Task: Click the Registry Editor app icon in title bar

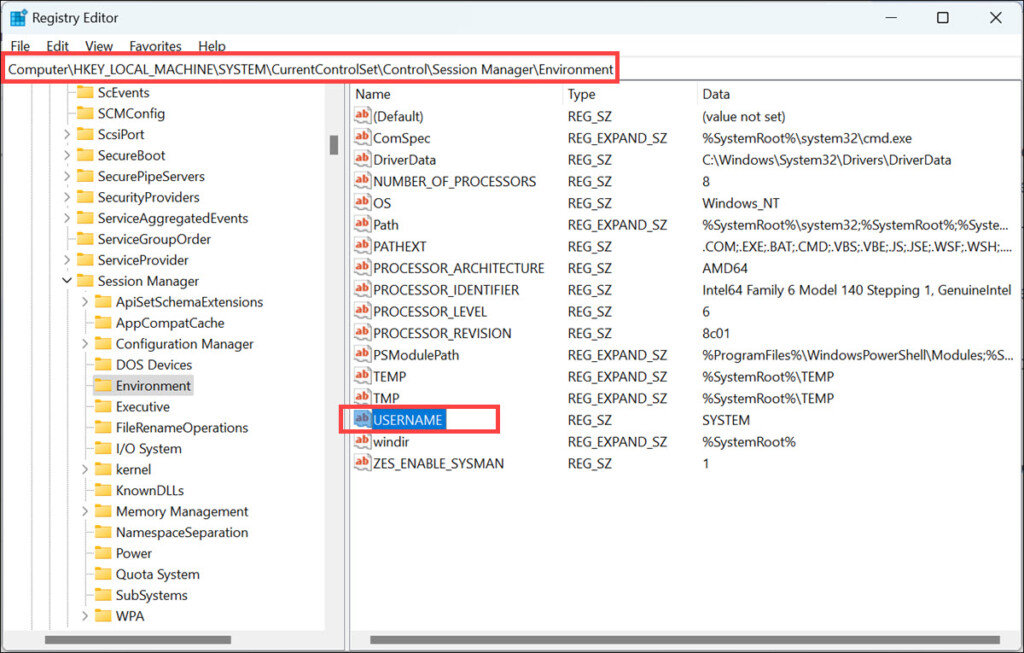Action: coord(18,17)
